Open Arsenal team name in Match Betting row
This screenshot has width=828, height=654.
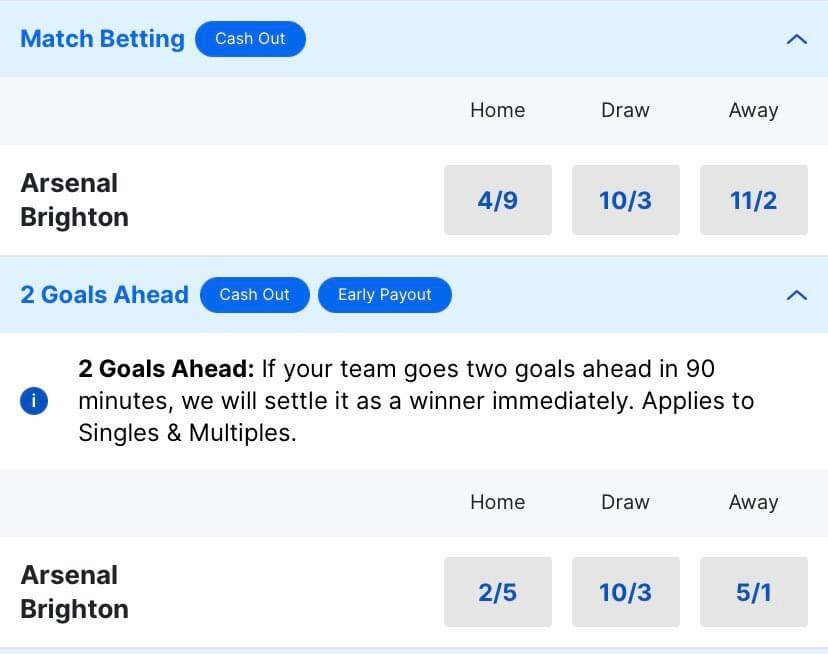pyautogui.click(x=69, y=183)
